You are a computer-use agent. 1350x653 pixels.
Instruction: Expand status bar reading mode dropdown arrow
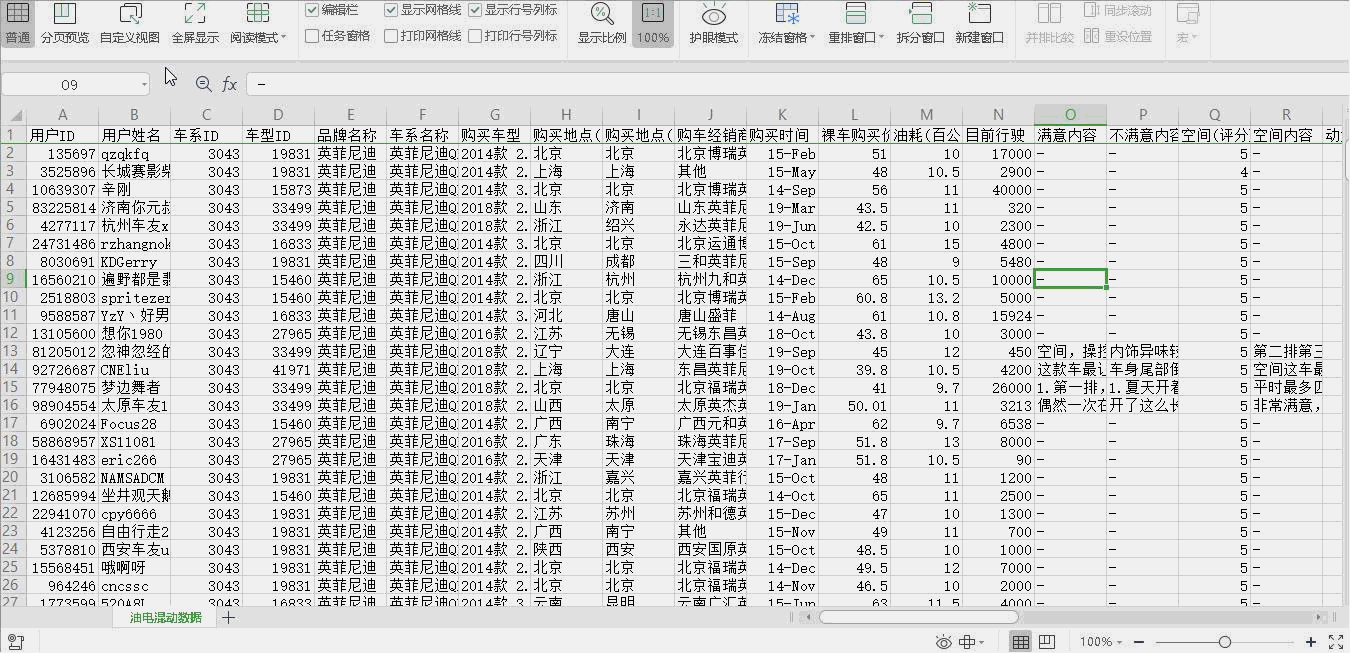[982, 643]
